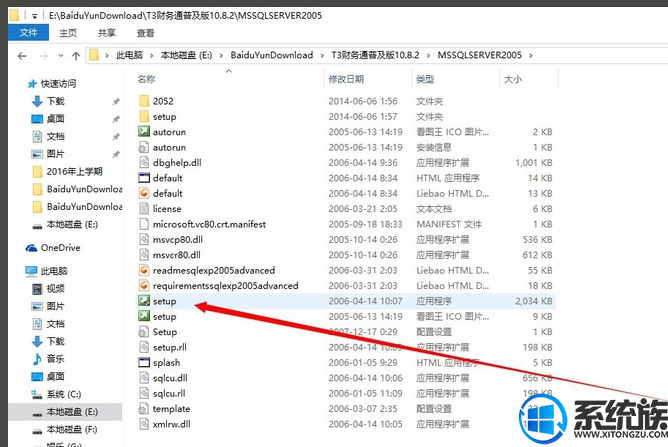Viewport: 668px width, 447px height.
Task: Switch to the 查看 ribbon tab
Action: tap(145, 33)
